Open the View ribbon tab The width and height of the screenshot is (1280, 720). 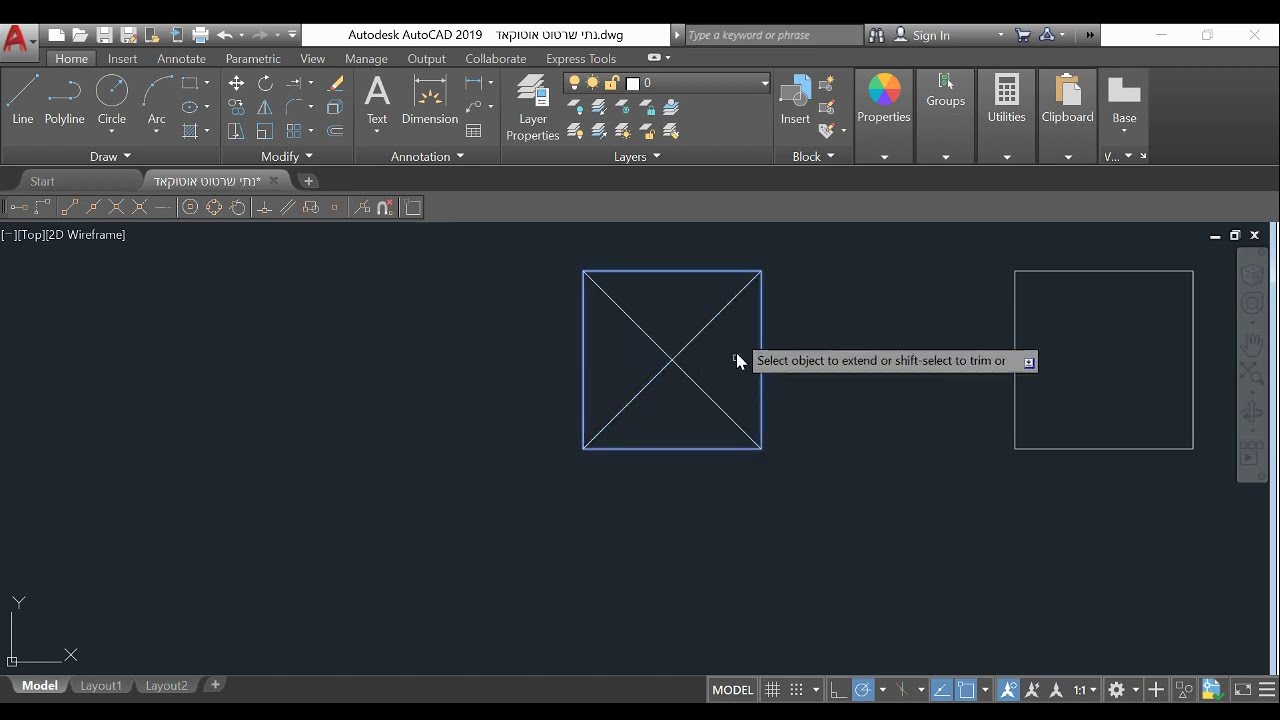(x=312, y=59)
